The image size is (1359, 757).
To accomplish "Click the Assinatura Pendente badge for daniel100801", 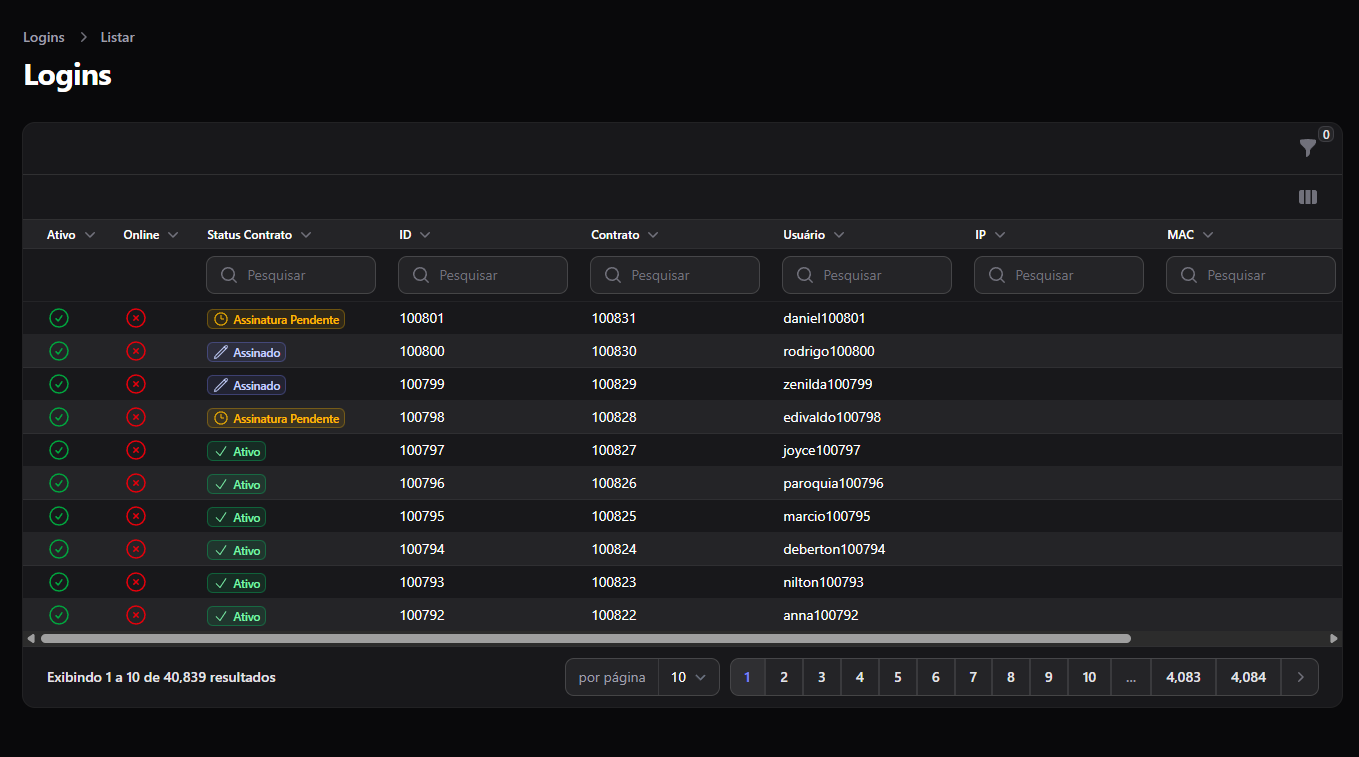I will (x=276, y=319).
